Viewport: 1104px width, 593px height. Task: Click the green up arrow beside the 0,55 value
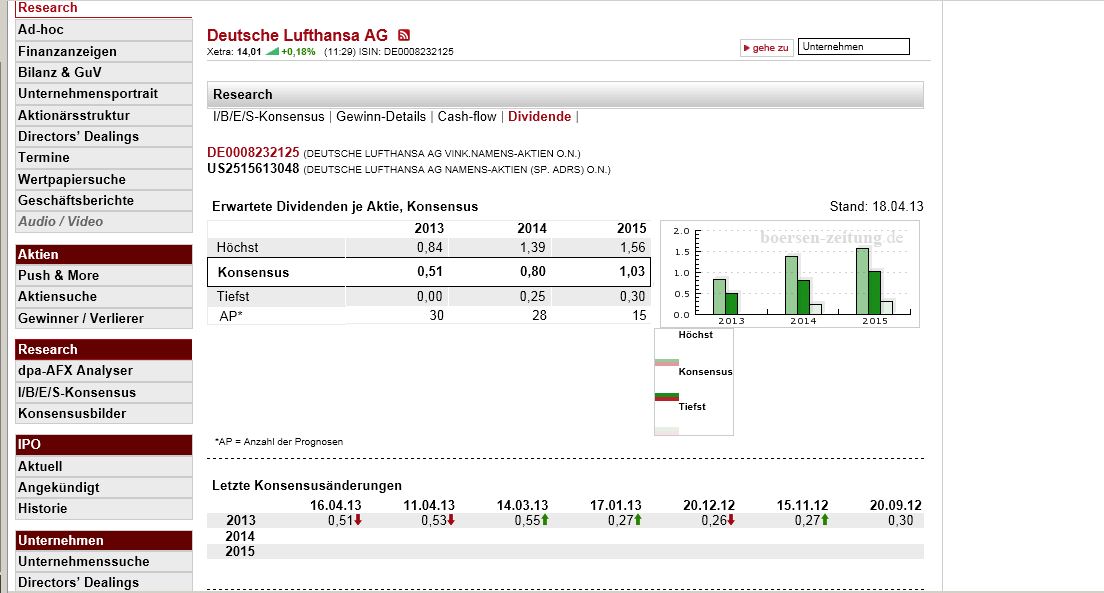pos(543,520)
